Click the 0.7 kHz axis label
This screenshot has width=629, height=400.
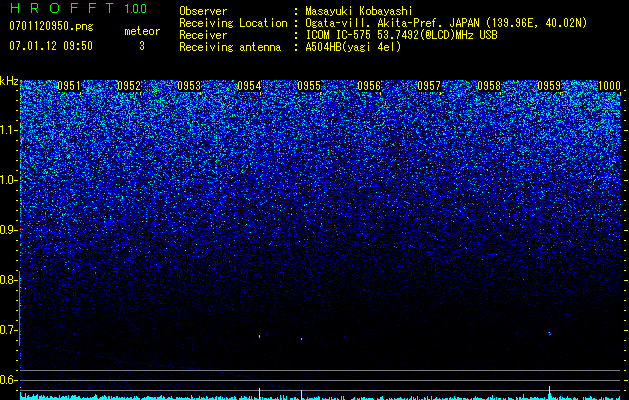point(9,330)
